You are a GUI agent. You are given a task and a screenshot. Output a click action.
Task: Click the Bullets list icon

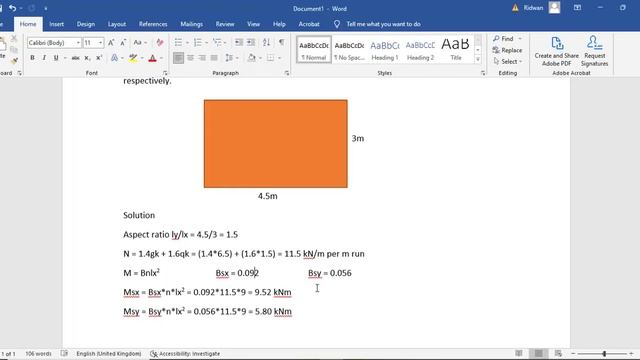[x=178, y=42]
